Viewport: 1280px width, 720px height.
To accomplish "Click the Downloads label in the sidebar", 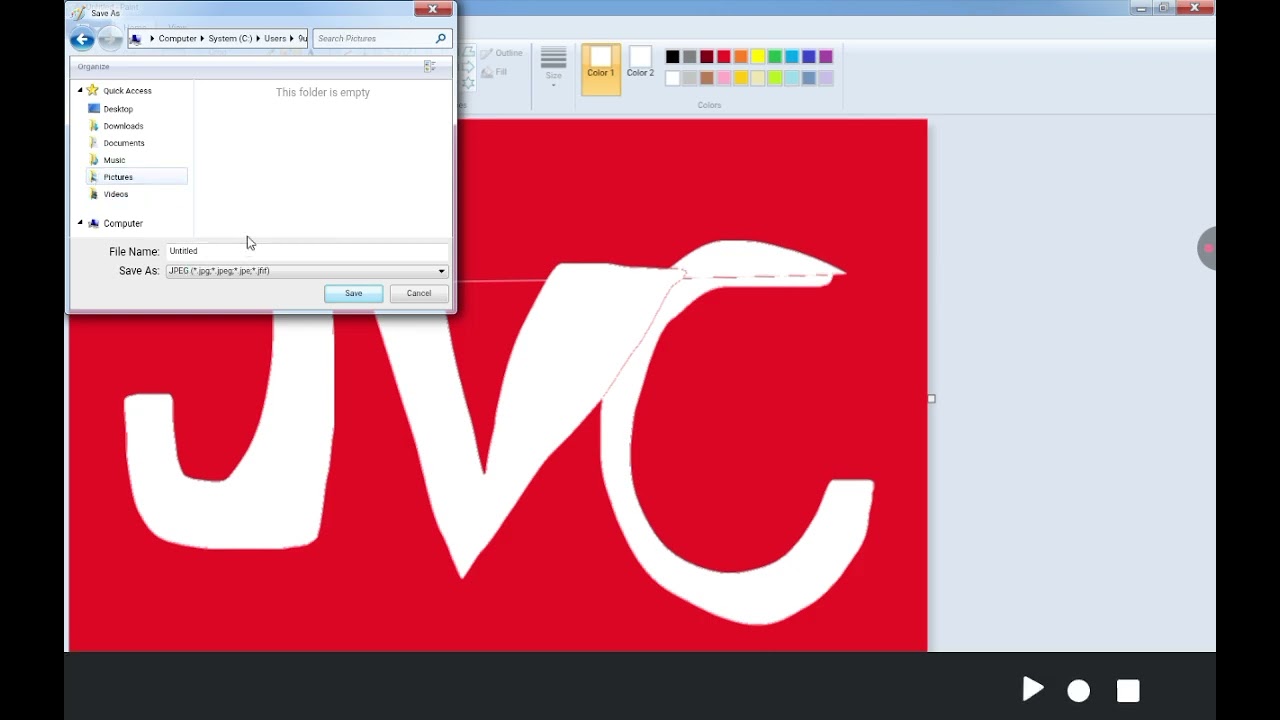I will click(123, 126).
